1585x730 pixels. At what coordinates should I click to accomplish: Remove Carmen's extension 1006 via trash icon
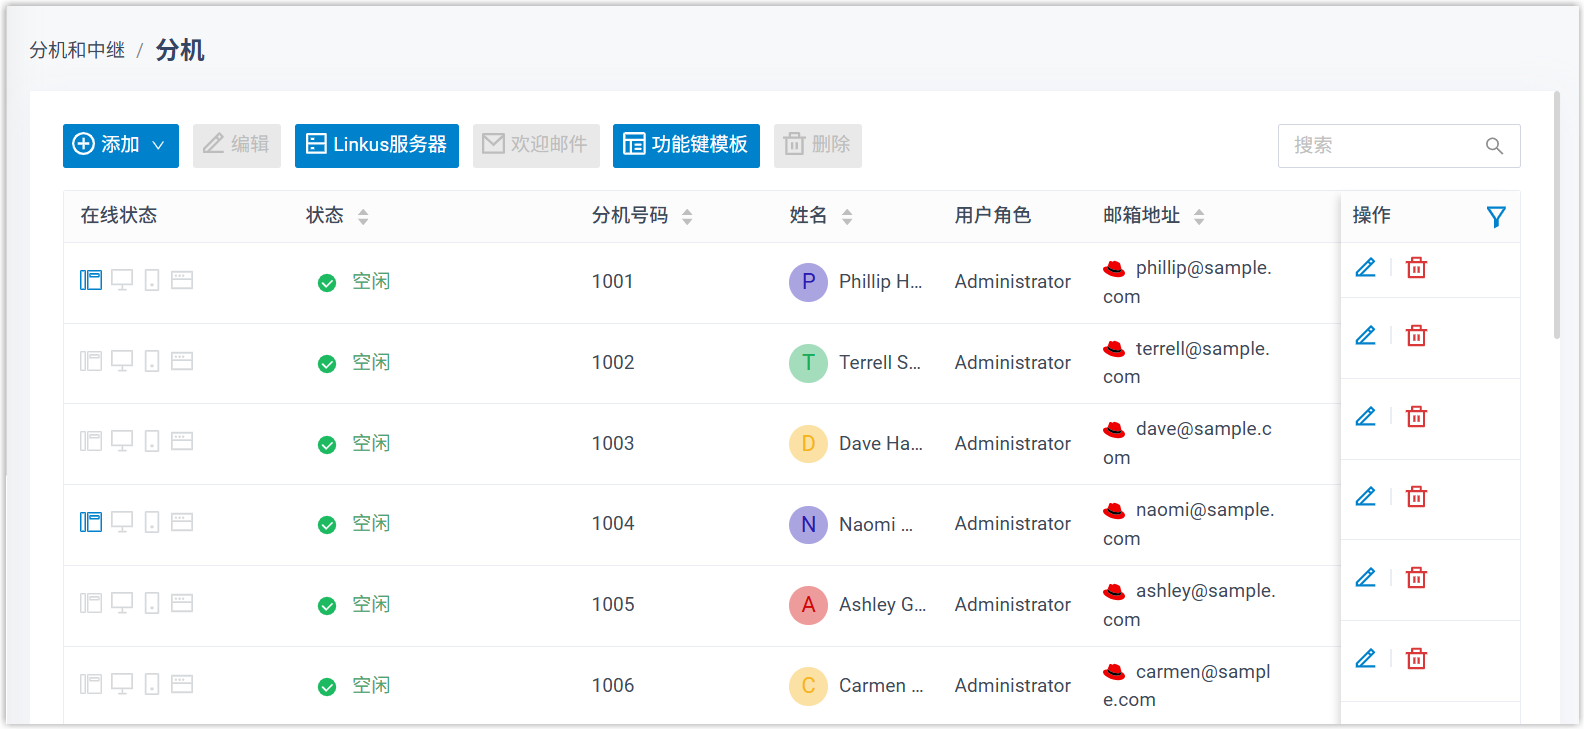pos(1416,659)
